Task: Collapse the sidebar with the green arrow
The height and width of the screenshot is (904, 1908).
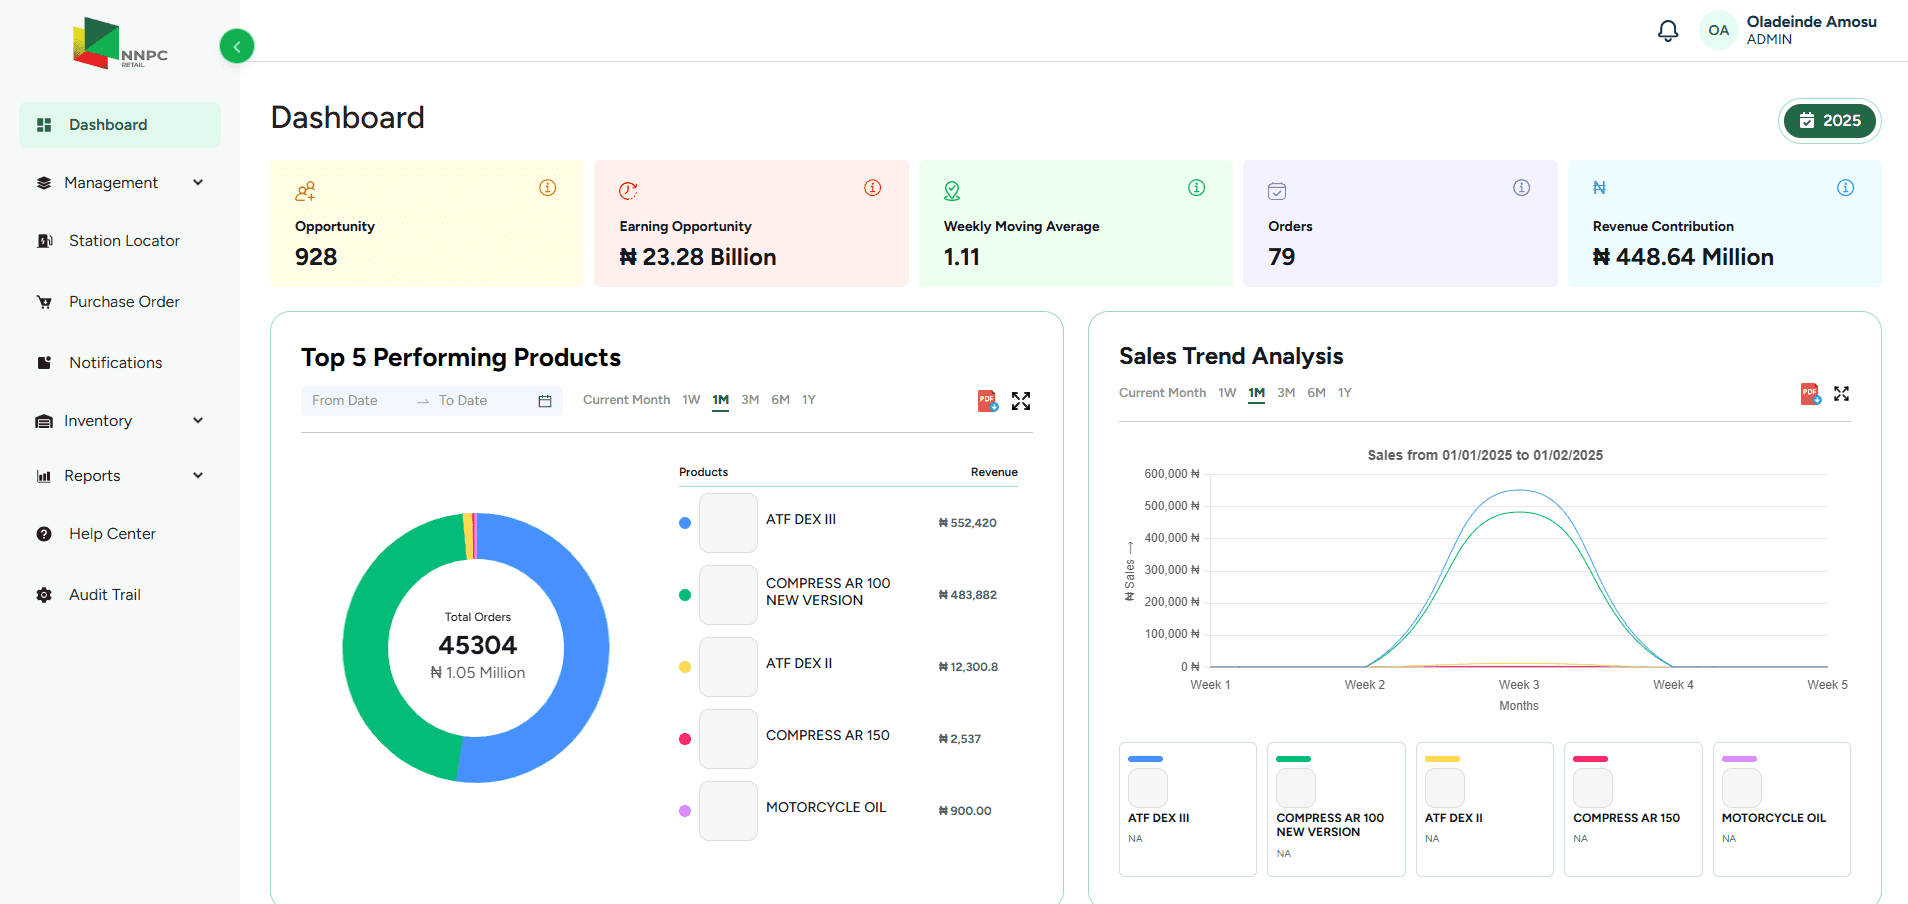Action: click(x=236, y=46)
